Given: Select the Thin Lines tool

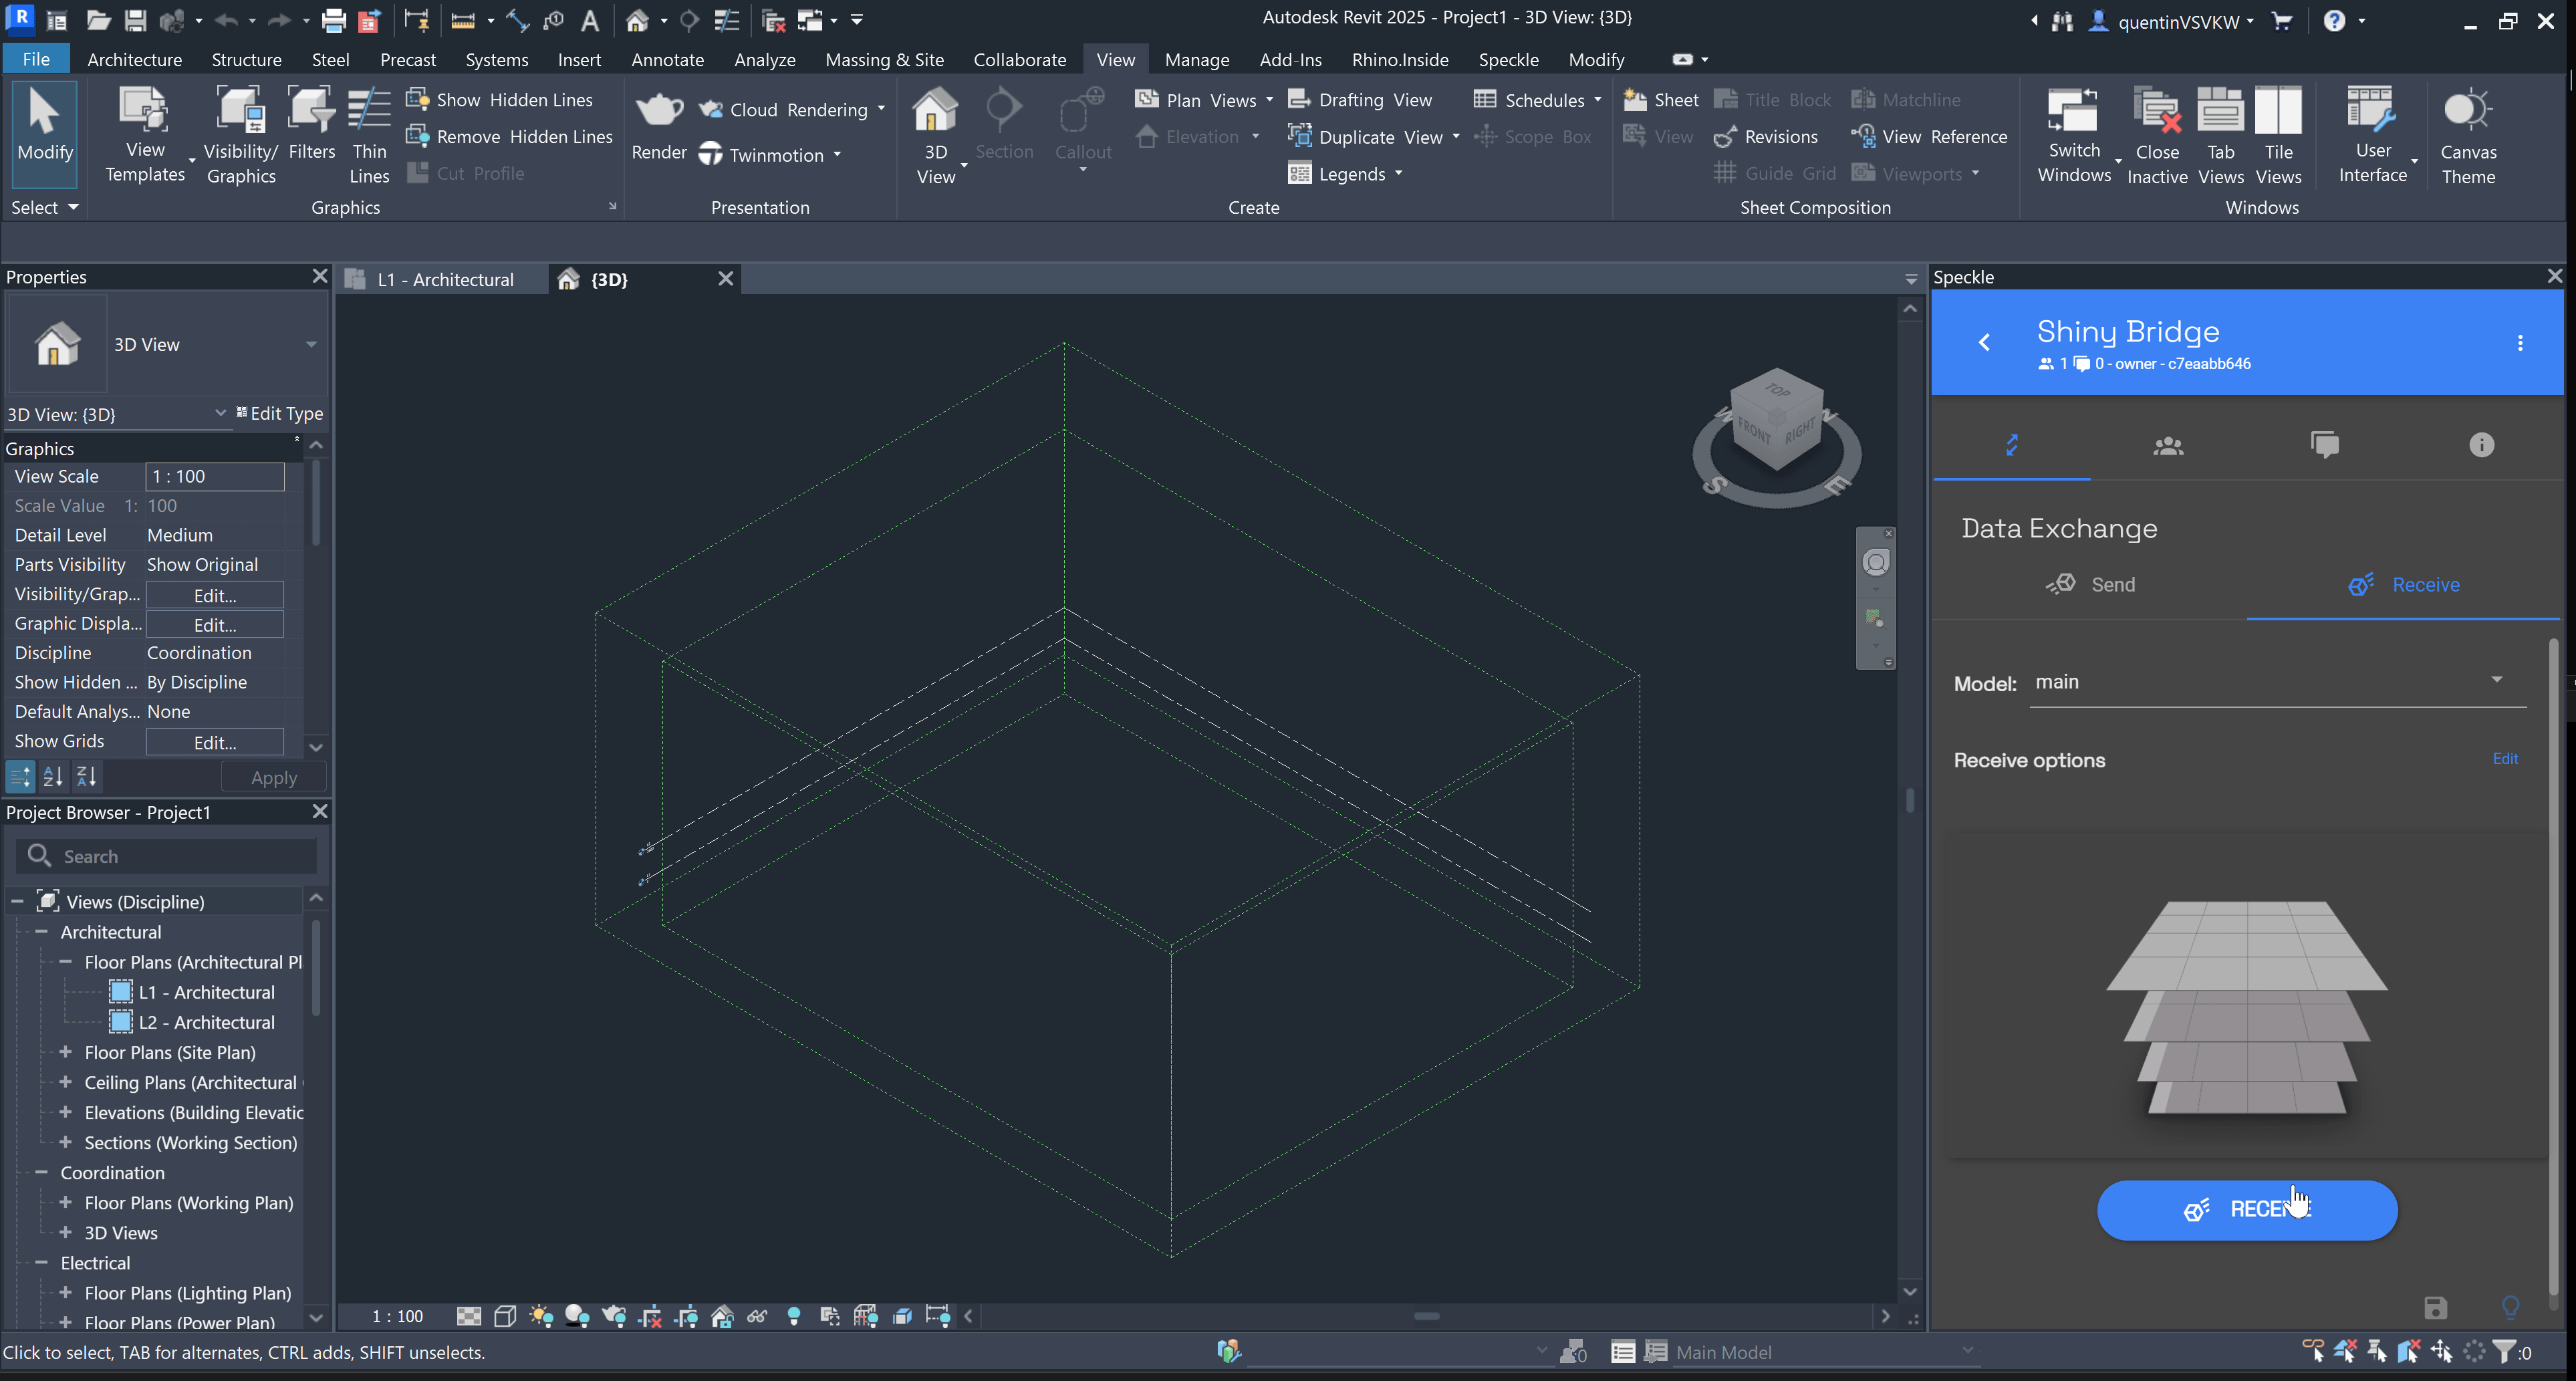Looking at the screenshot, I should pyautogui.click(x=369, y=135).
